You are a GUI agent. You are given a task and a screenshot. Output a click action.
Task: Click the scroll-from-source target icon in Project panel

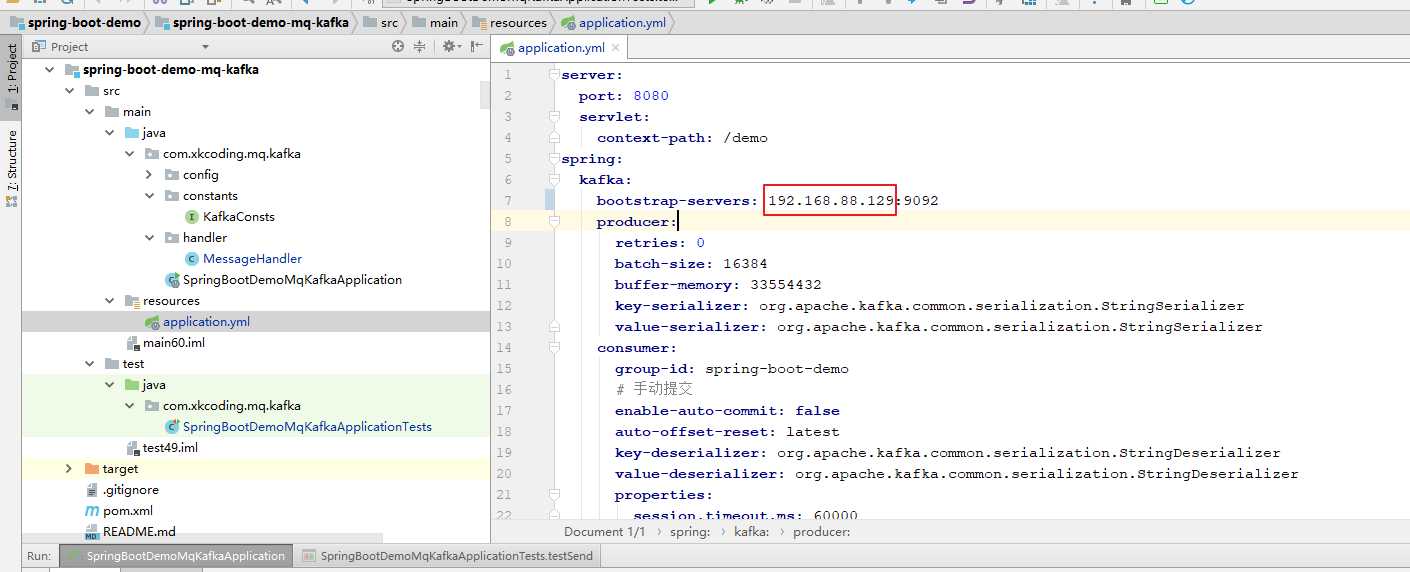[x=398, y=46]
